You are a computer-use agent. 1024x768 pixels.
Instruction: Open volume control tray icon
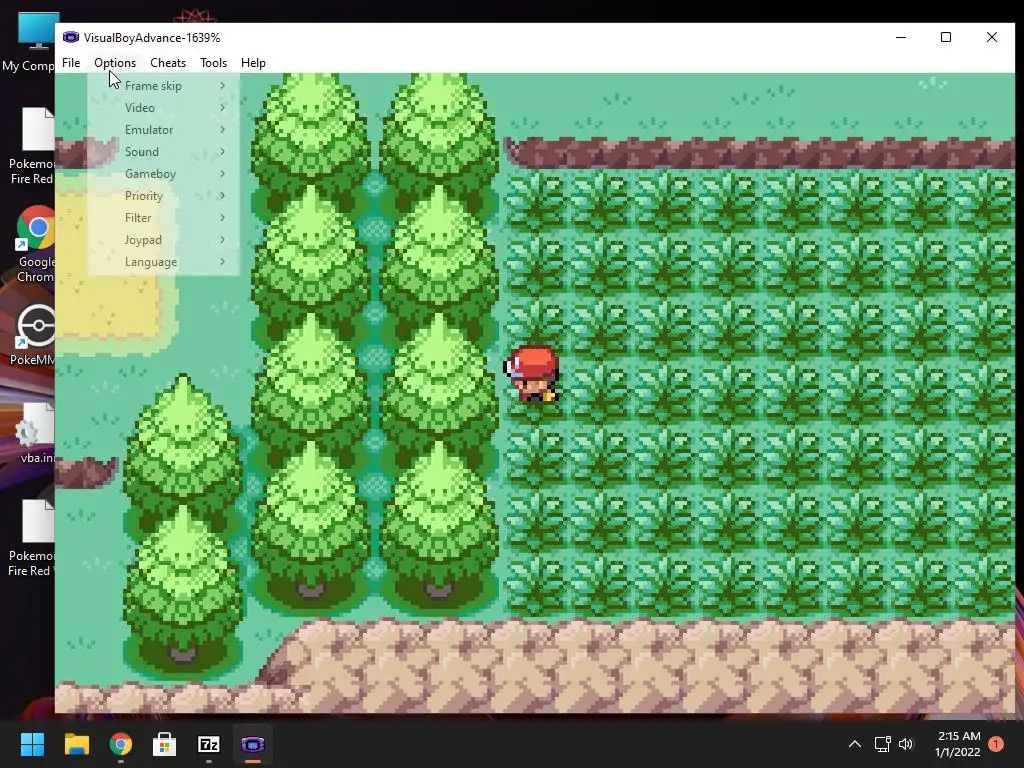[x=906, y=744]
